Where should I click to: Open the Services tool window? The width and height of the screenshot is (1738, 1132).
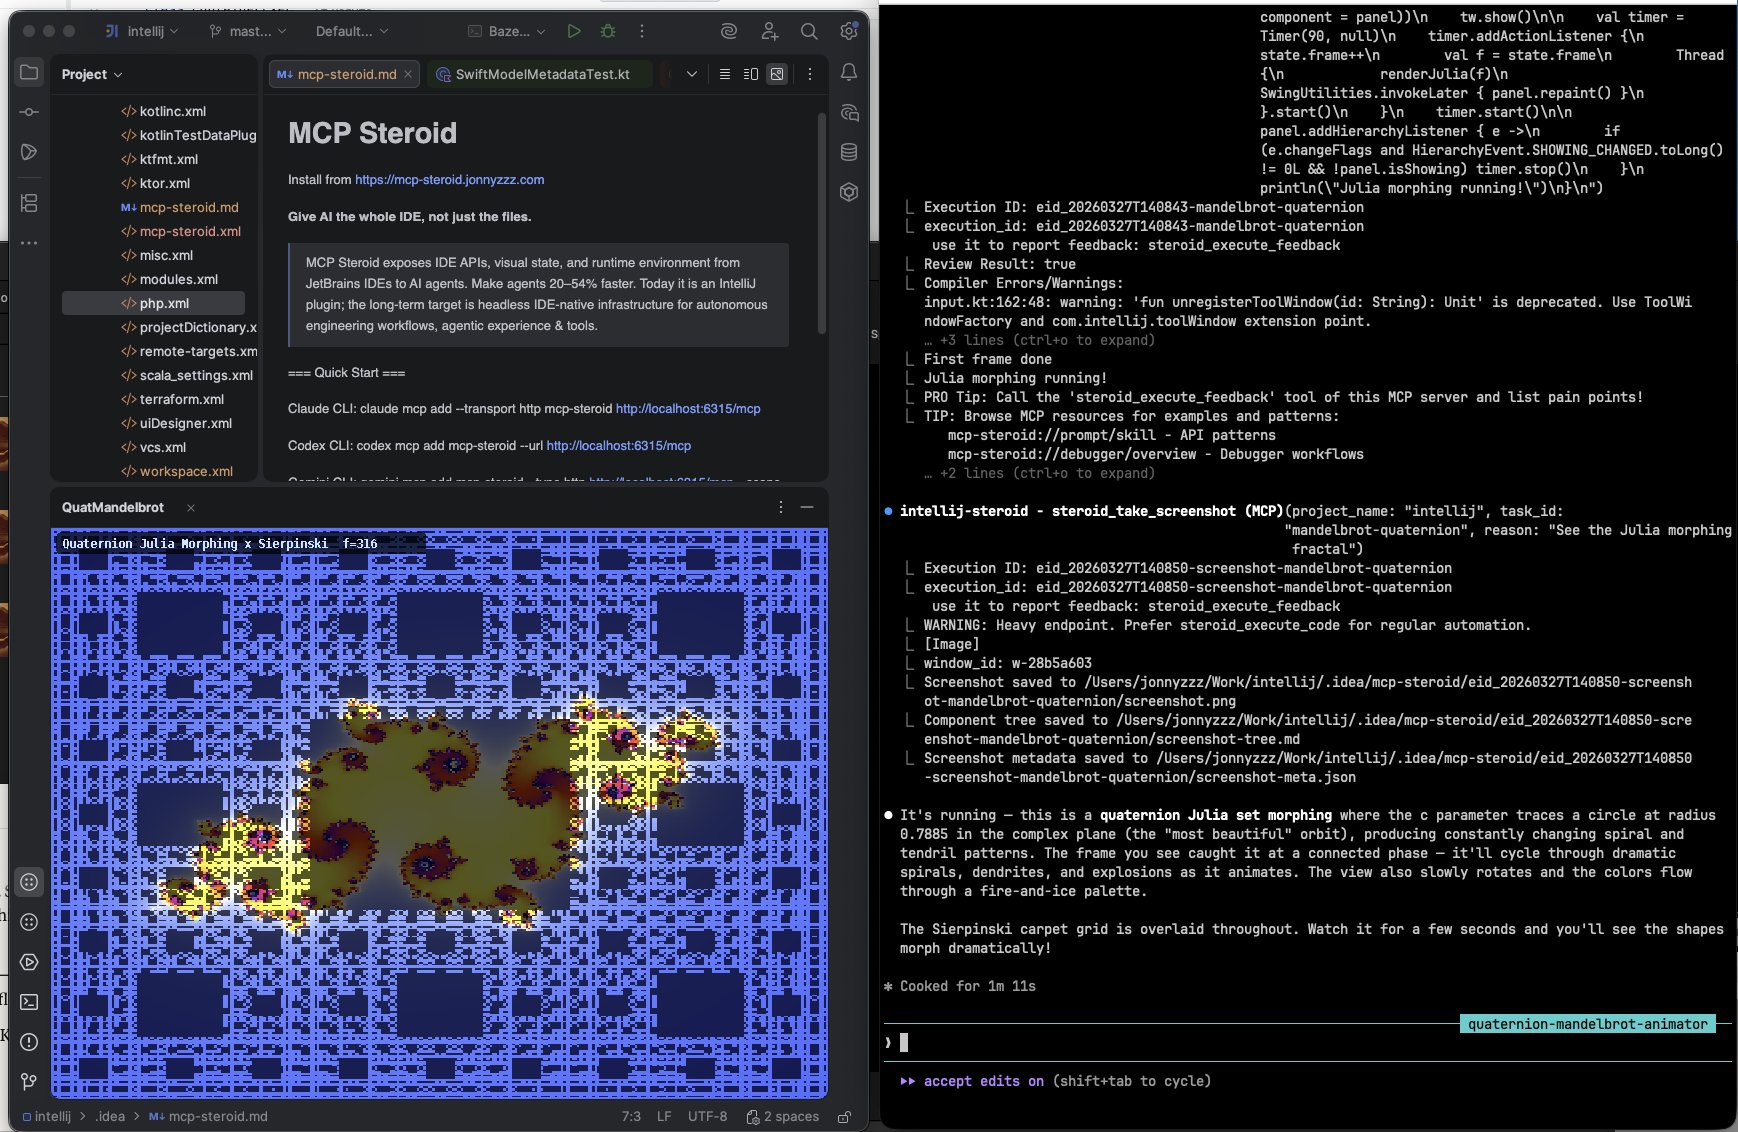click(29, 962)
